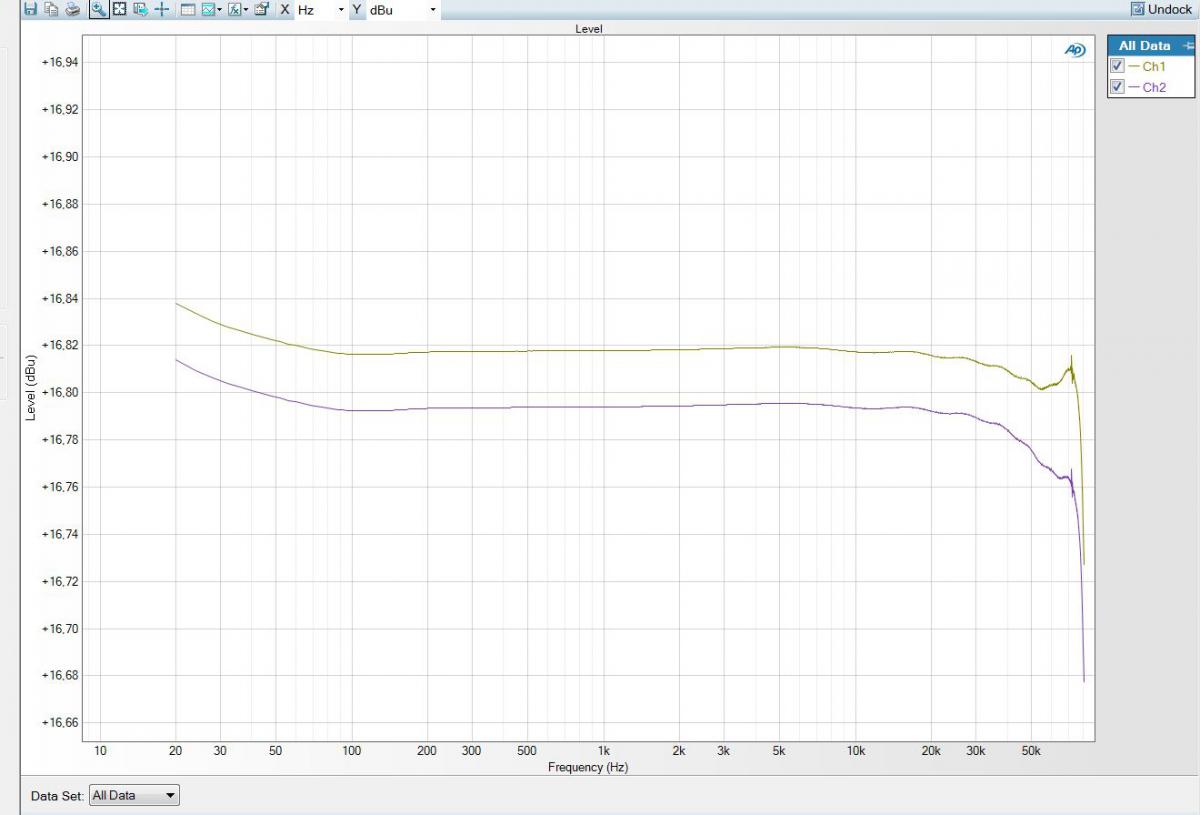This screenshot has width=1200, height=815.
Task: Open arrow beside the graph view icon
Action: [220, 9]
